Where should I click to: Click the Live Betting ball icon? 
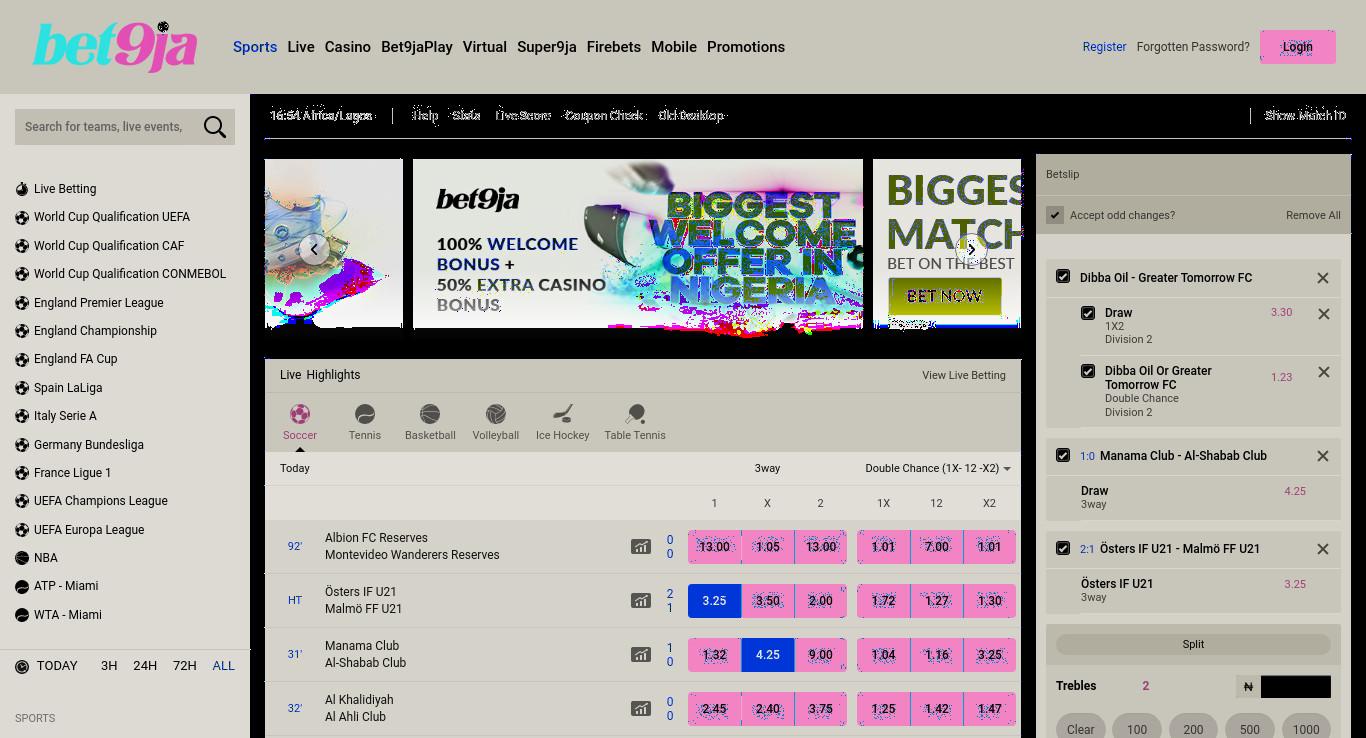tap(22, 189)
